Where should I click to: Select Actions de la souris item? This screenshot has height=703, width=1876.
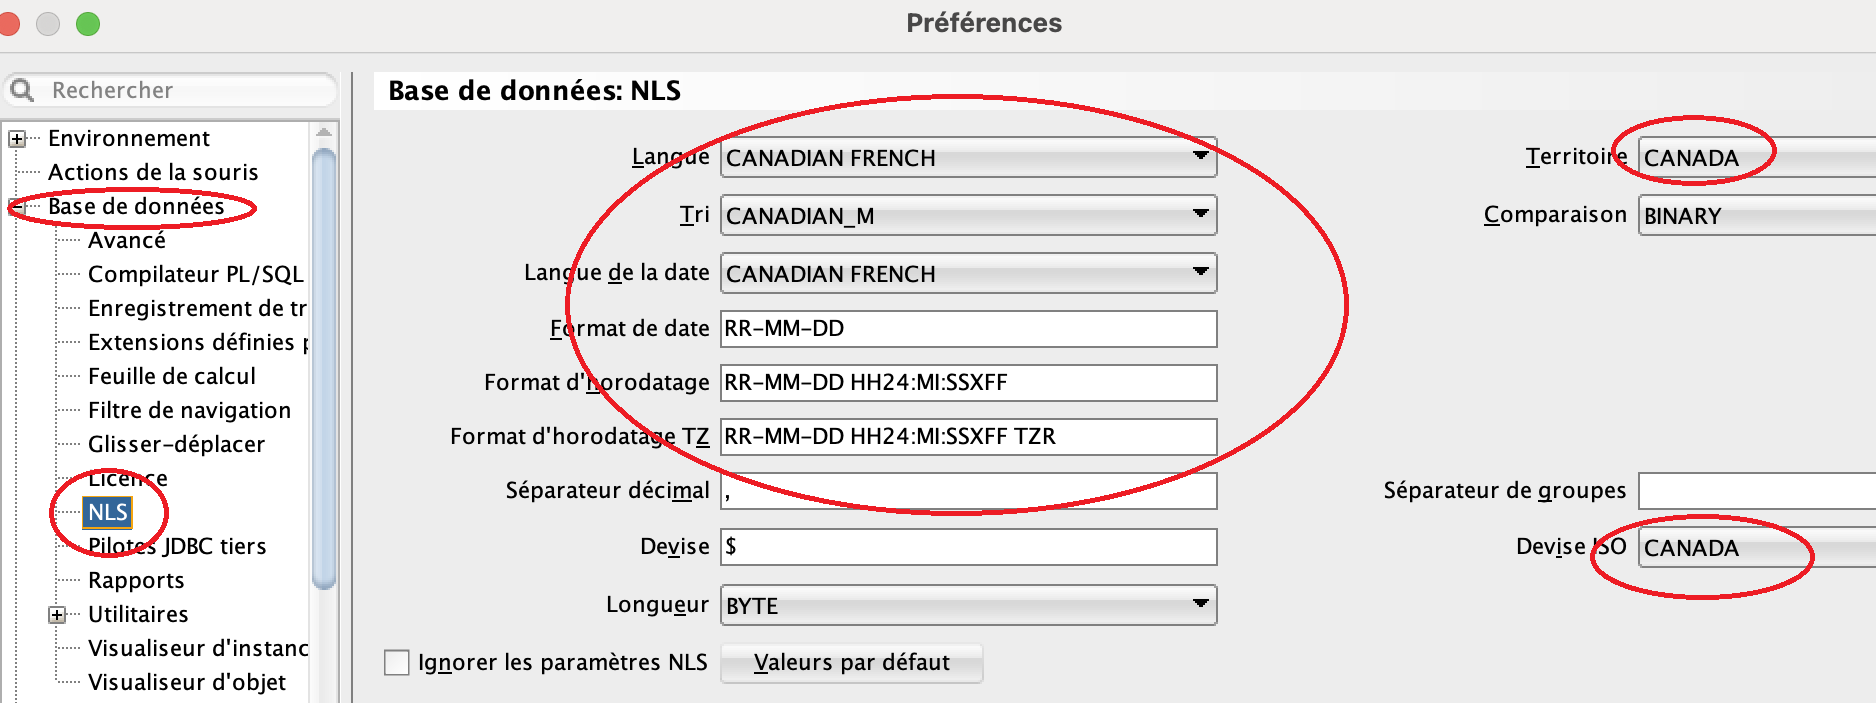pos(153,173)
